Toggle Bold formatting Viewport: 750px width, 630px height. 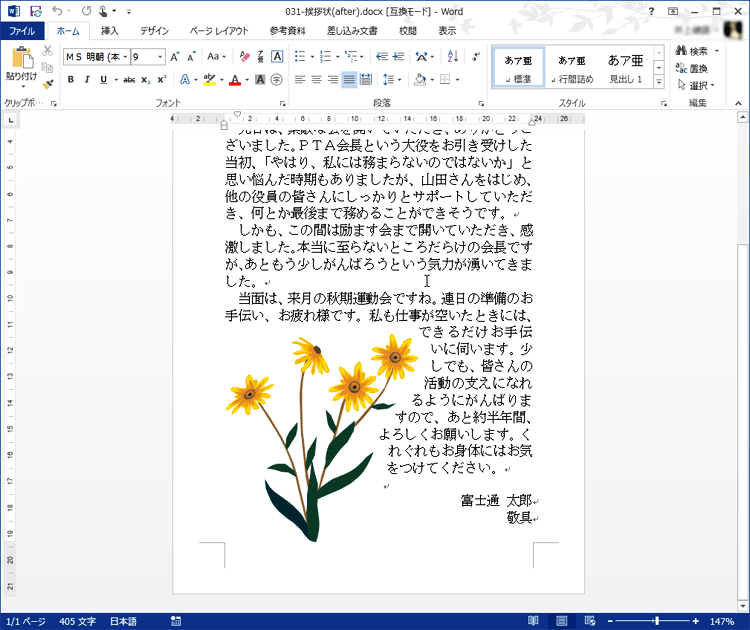click(71, 79)
